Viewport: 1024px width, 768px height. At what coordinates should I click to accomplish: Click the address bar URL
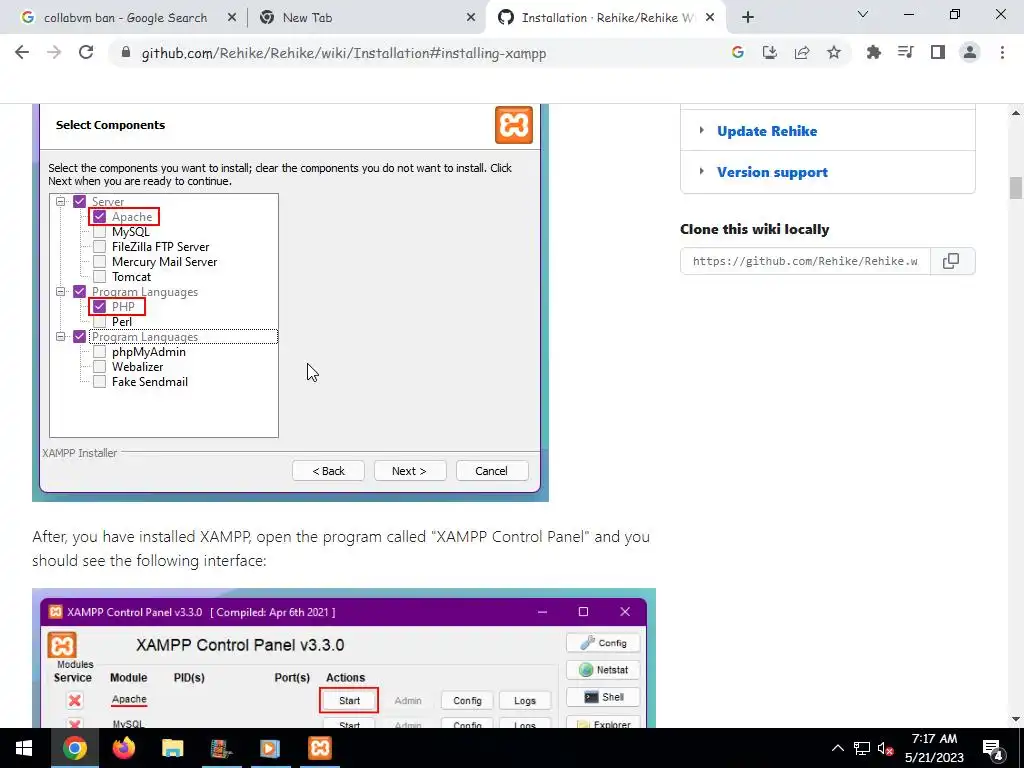coord(344,53)
